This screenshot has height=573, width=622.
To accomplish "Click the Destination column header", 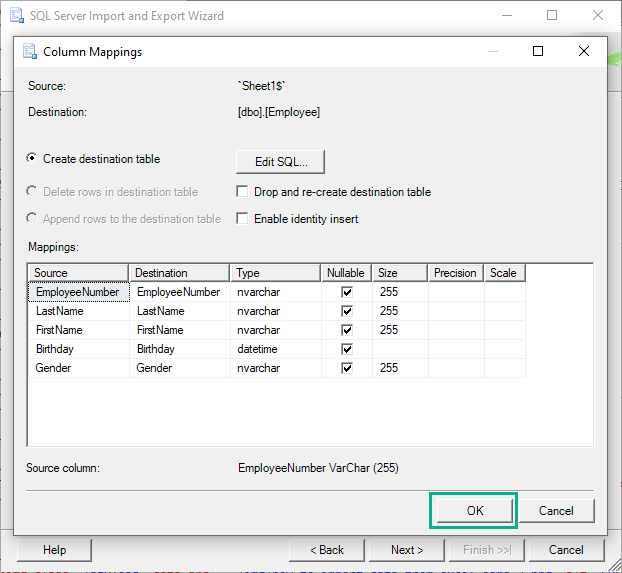I will click(x=179, y=273).
